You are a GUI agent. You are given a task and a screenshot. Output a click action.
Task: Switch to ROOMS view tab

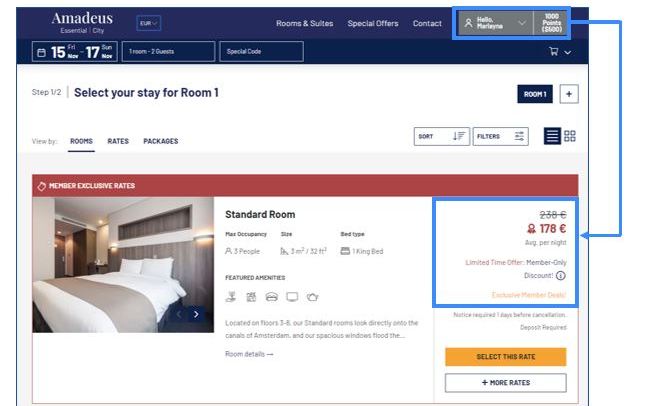(81, 141)
